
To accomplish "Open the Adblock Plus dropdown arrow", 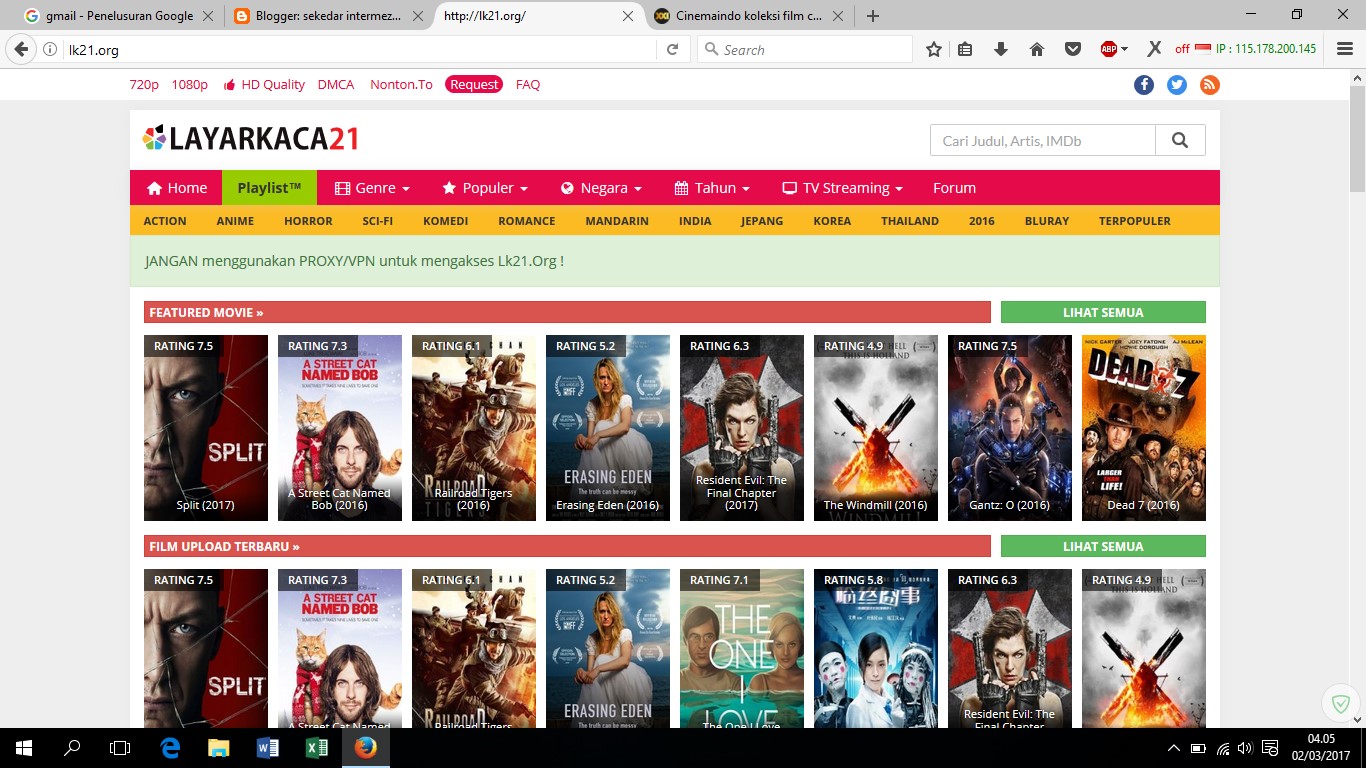I will pos(1125,49).
